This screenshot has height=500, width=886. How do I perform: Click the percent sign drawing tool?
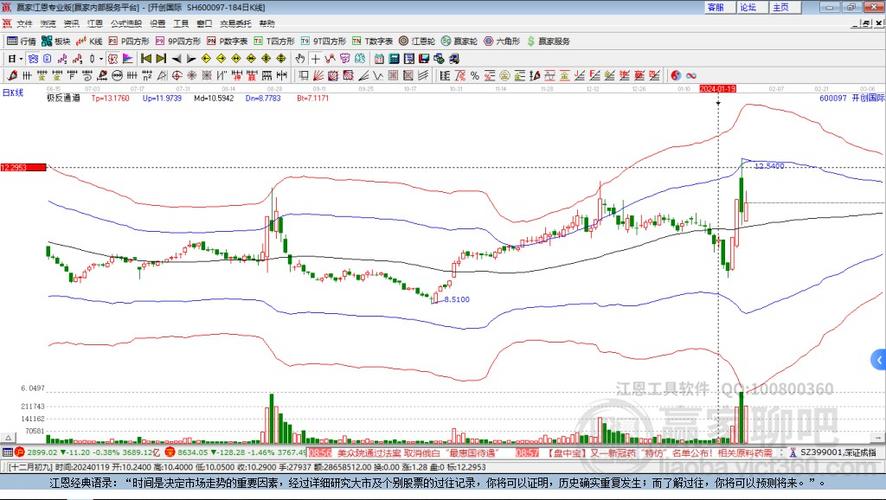click(x=475, y=75)
